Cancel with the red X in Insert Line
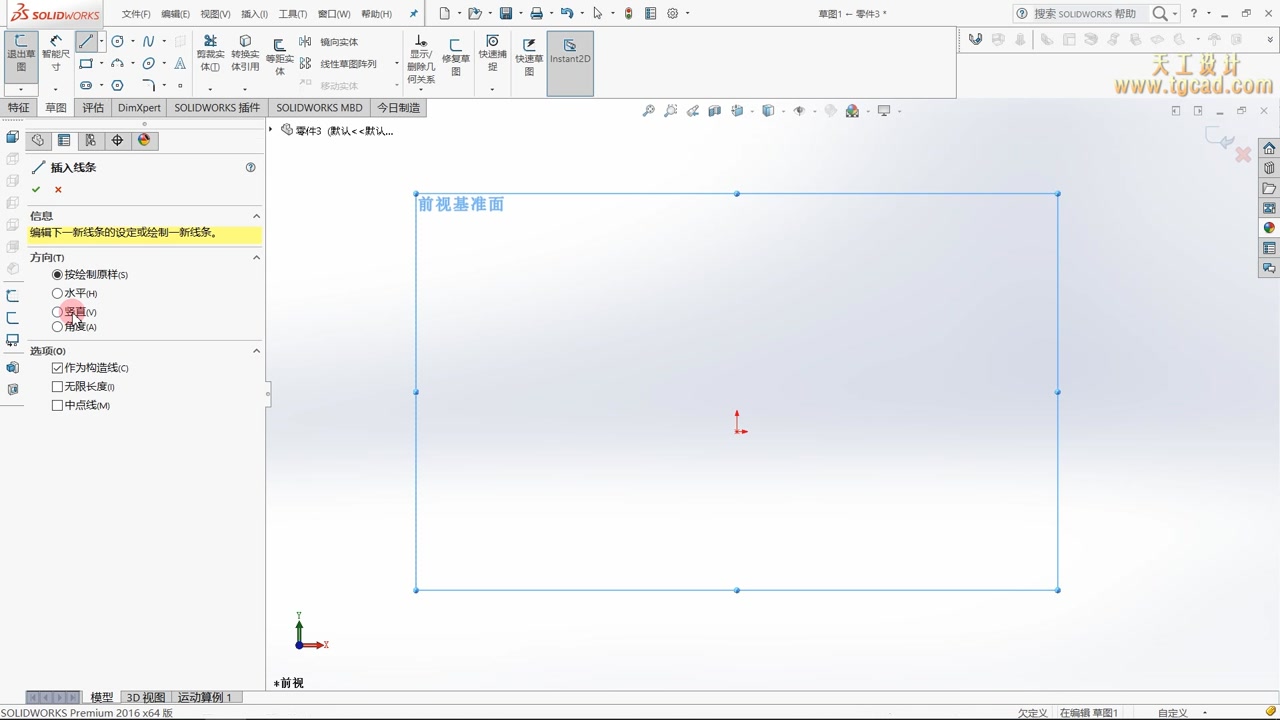The height and width of the screenshot is (720, 1280). [58, 189]
